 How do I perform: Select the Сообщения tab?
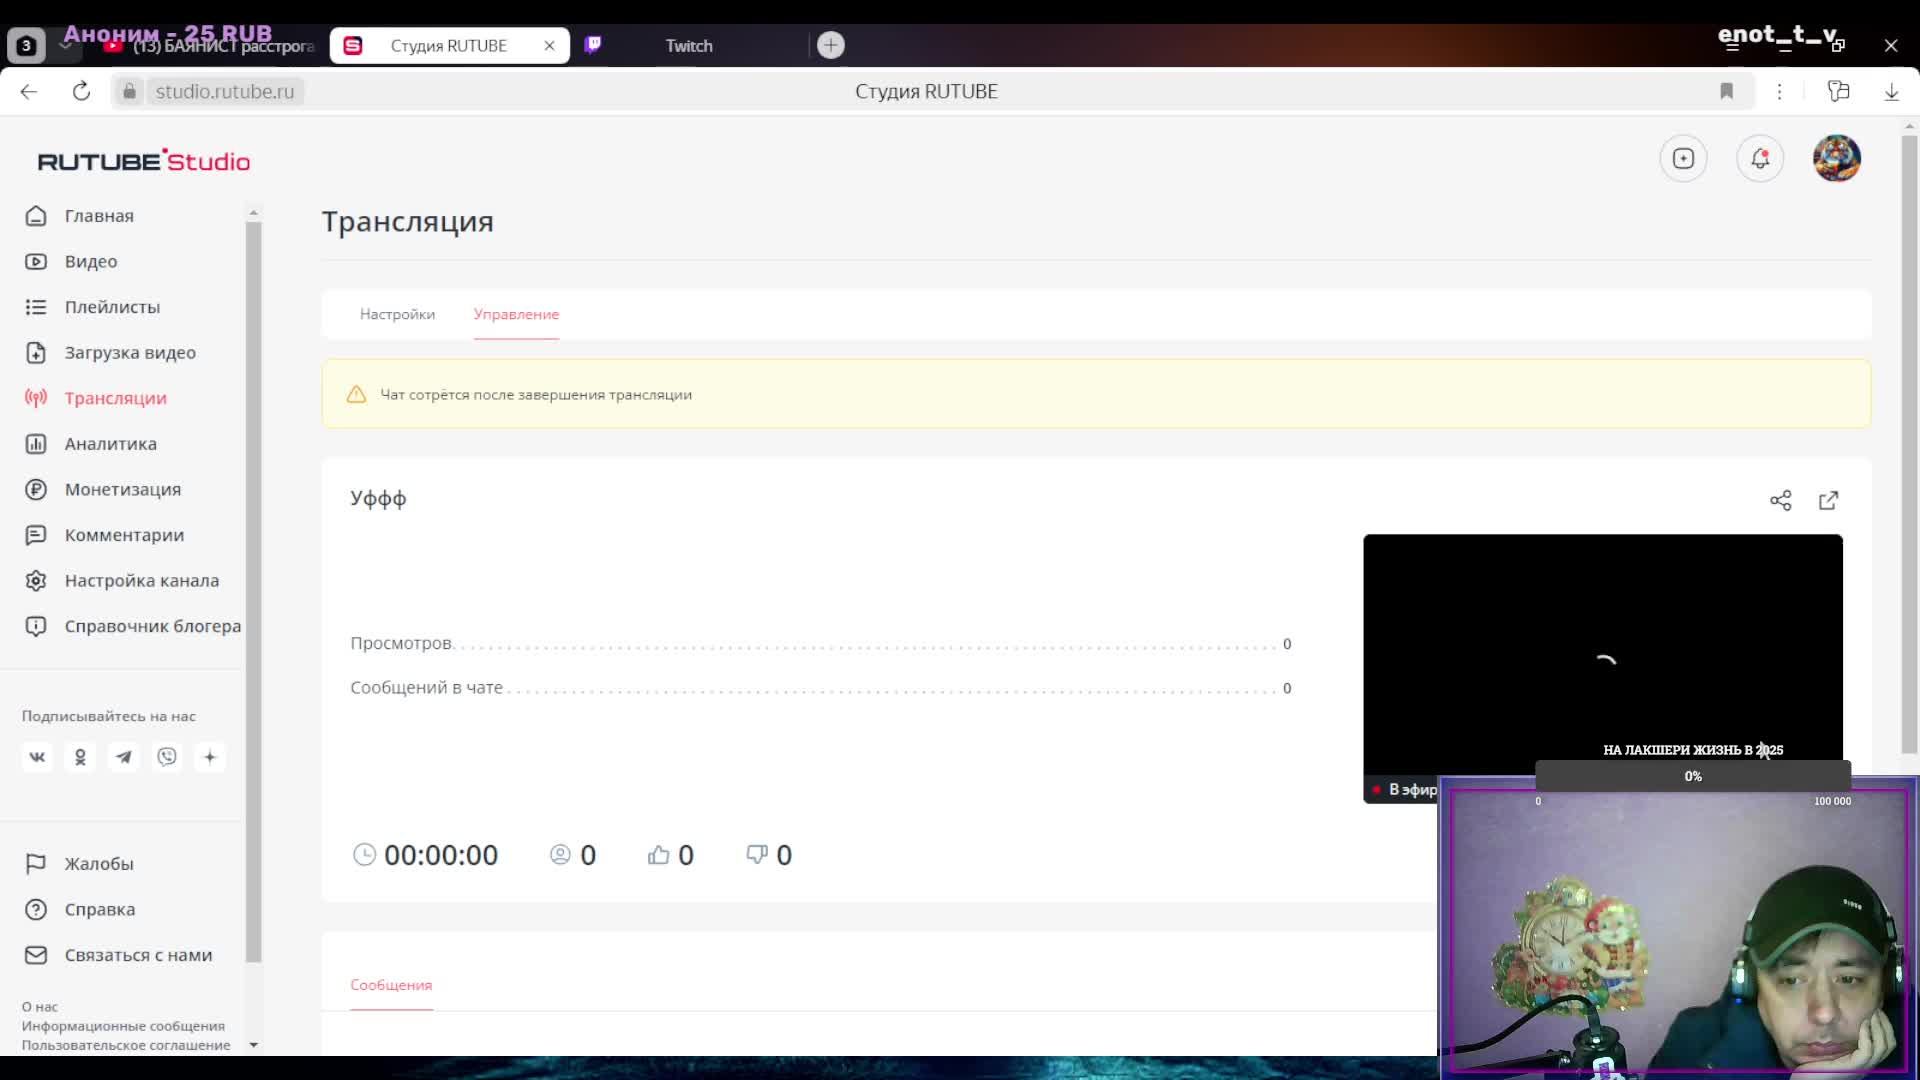pos(391,985)
